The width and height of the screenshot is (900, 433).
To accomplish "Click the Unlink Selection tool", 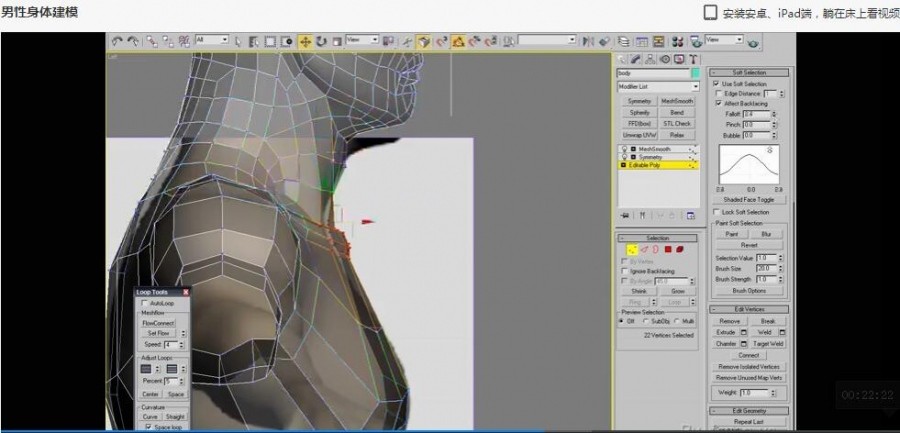I will pyautogui.click(x=168, y=41).
